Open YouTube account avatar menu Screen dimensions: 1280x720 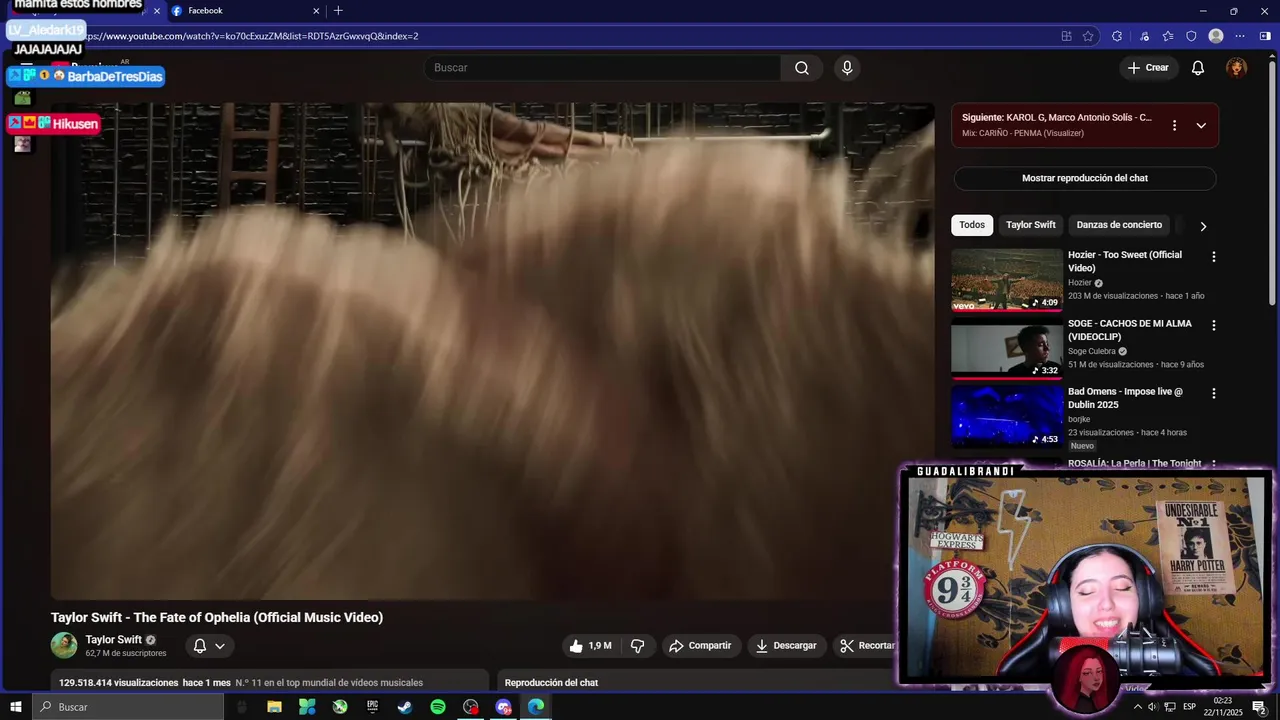pyautogui.click(x=1237, y=68)
